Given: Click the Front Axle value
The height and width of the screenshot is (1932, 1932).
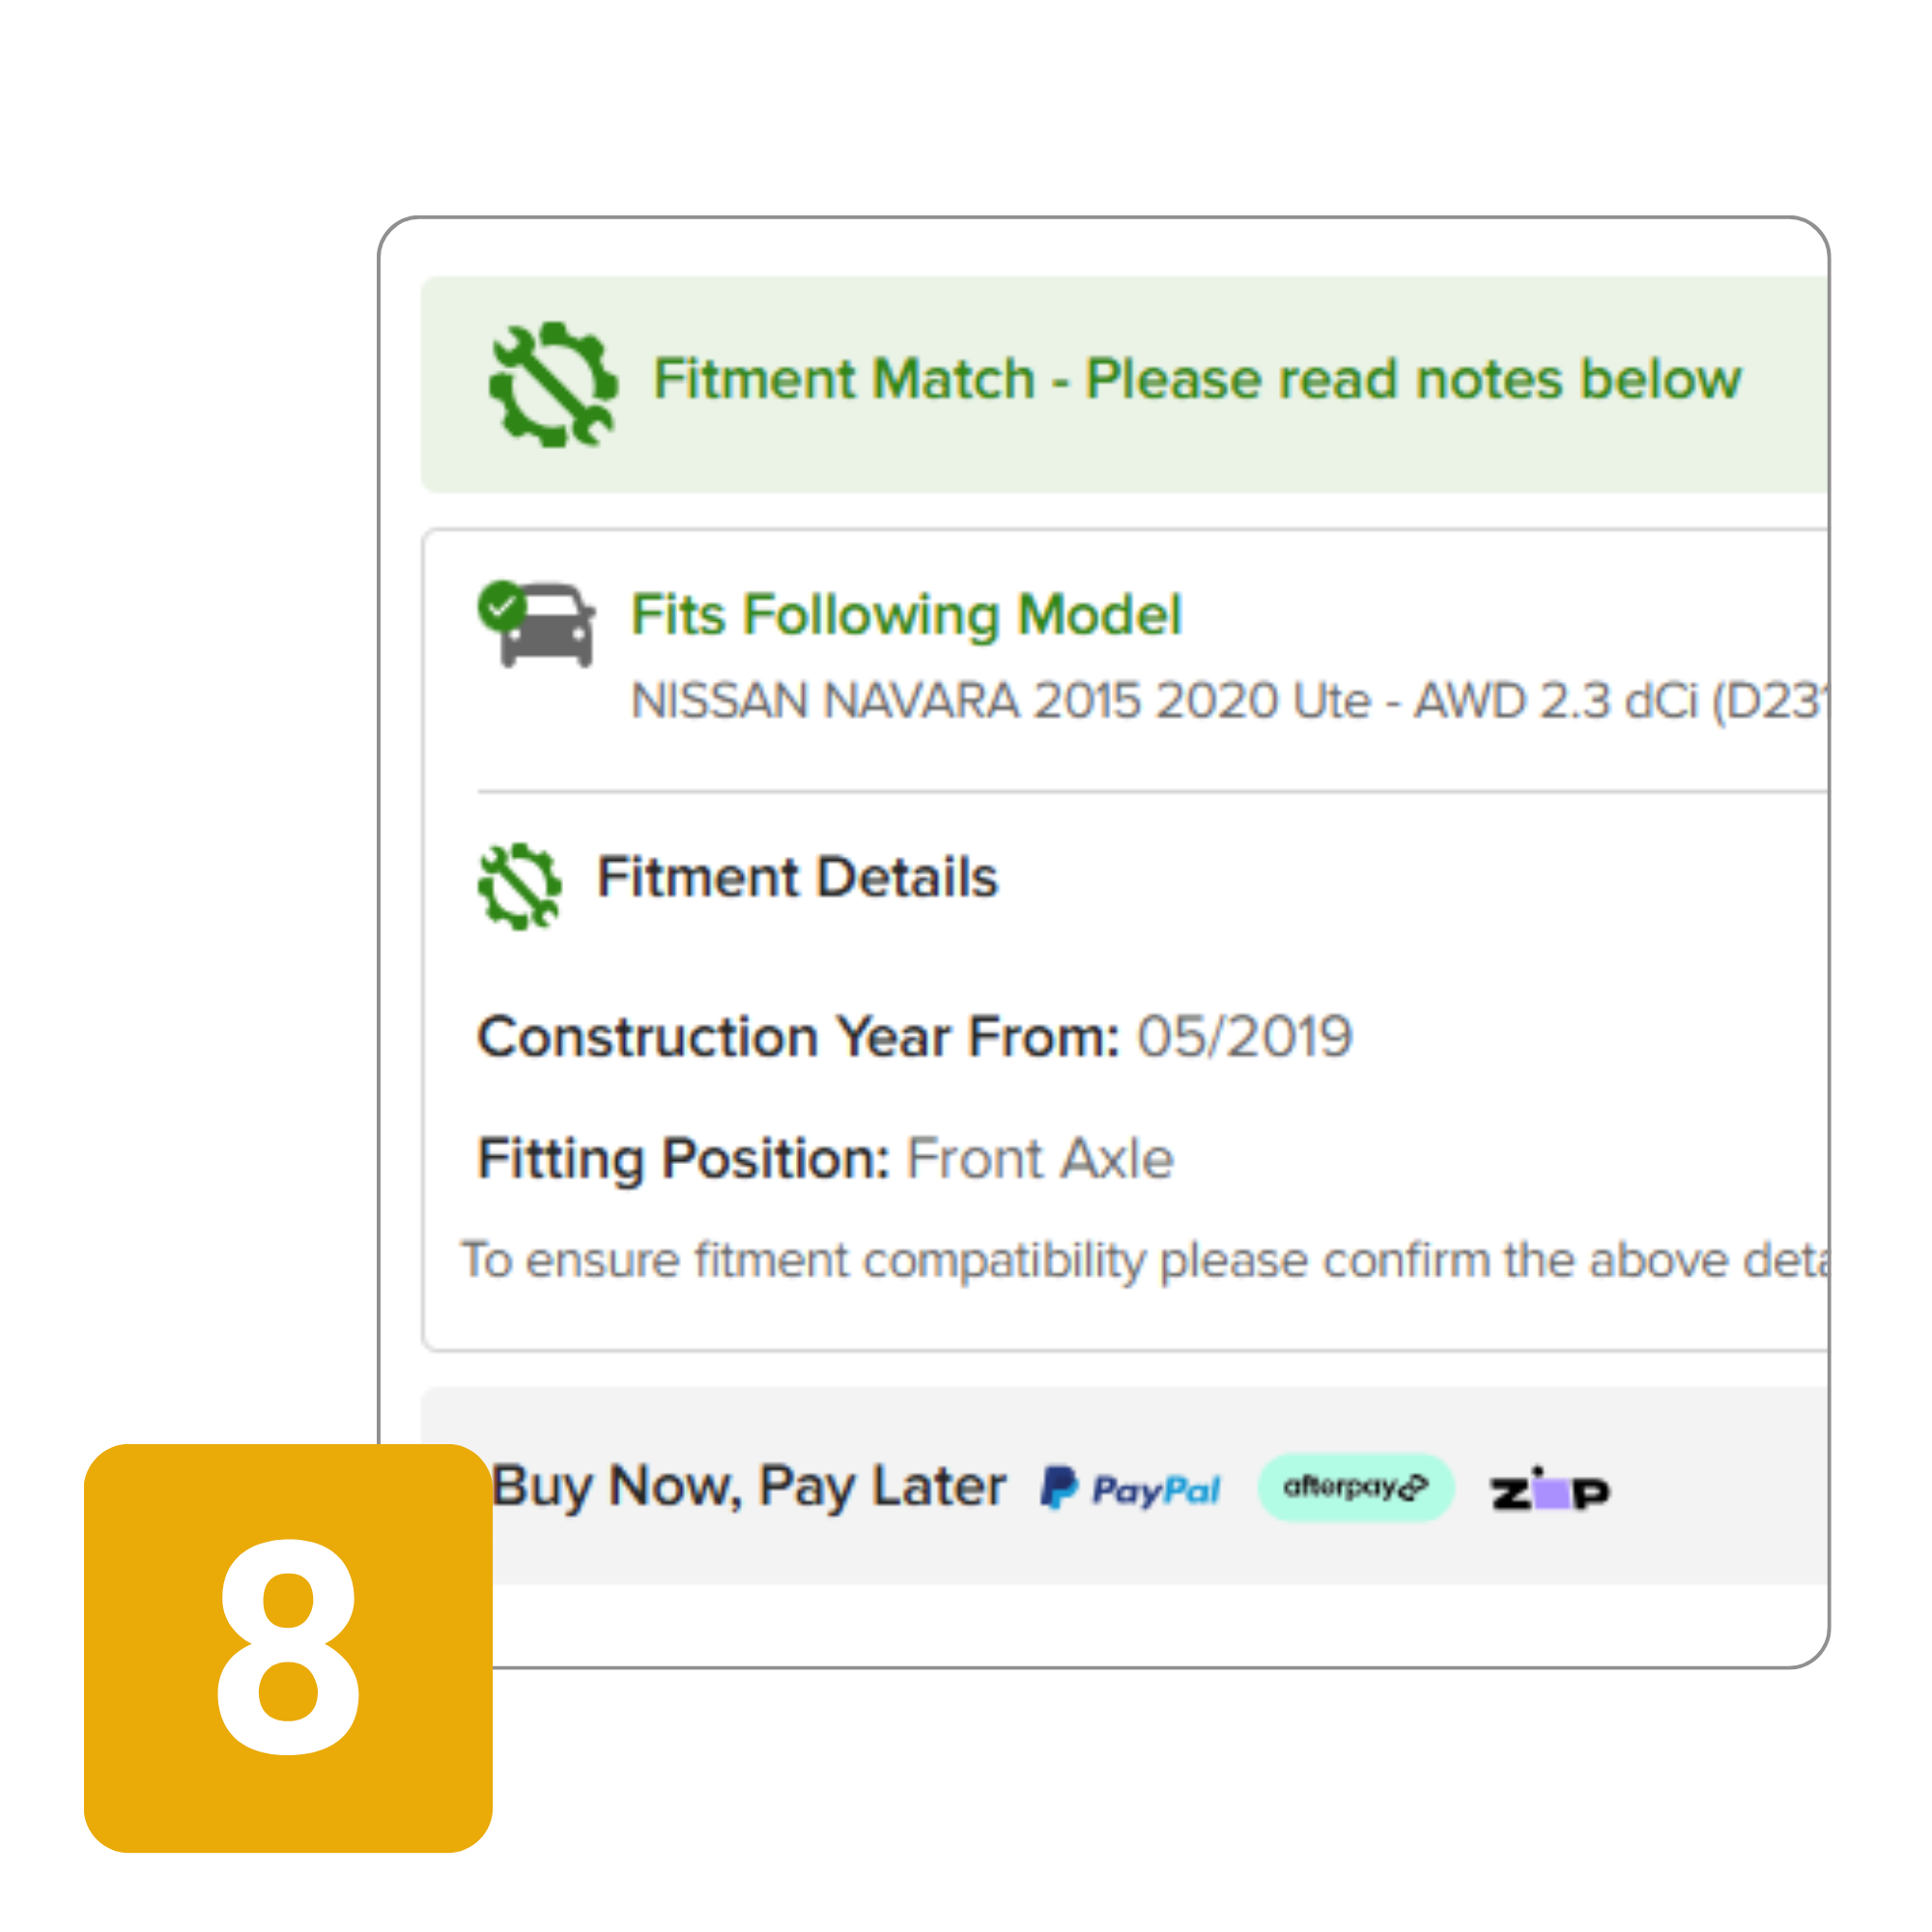Looking at the screenshot, I should (x=1040, y=1159).
